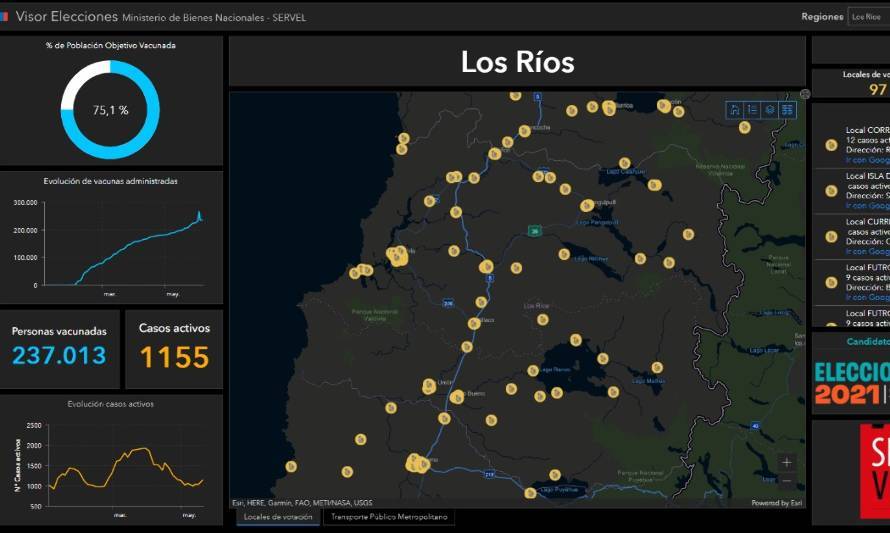Viewport: 890px width, 533px height.
Task: Click the Elecciones 2021 banner image
Action: pos(852,383)
